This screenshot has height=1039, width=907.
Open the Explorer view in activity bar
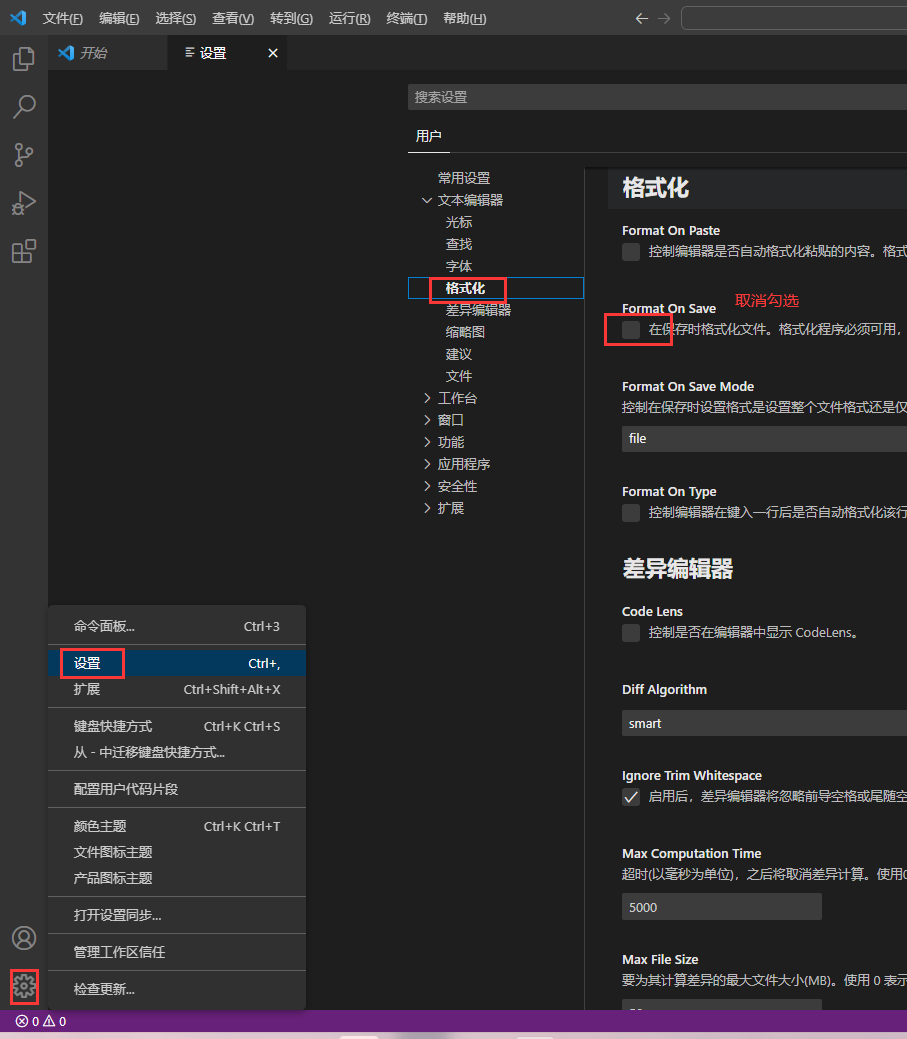pos(23,59)
